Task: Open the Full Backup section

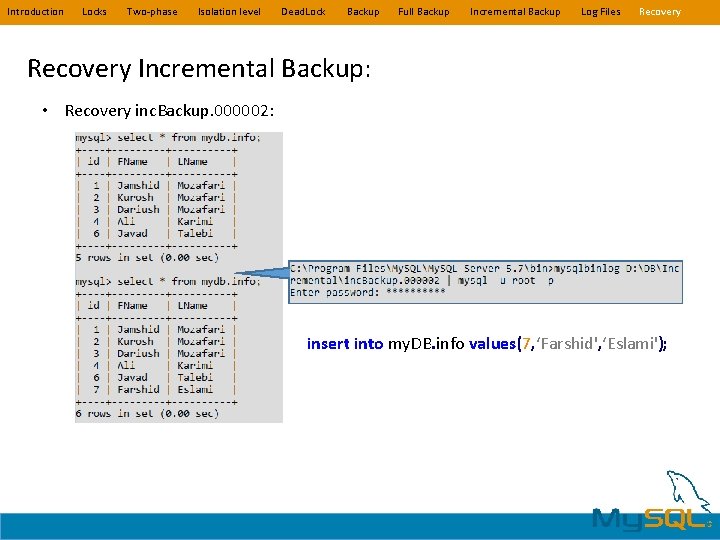Action: click(423, 11)
